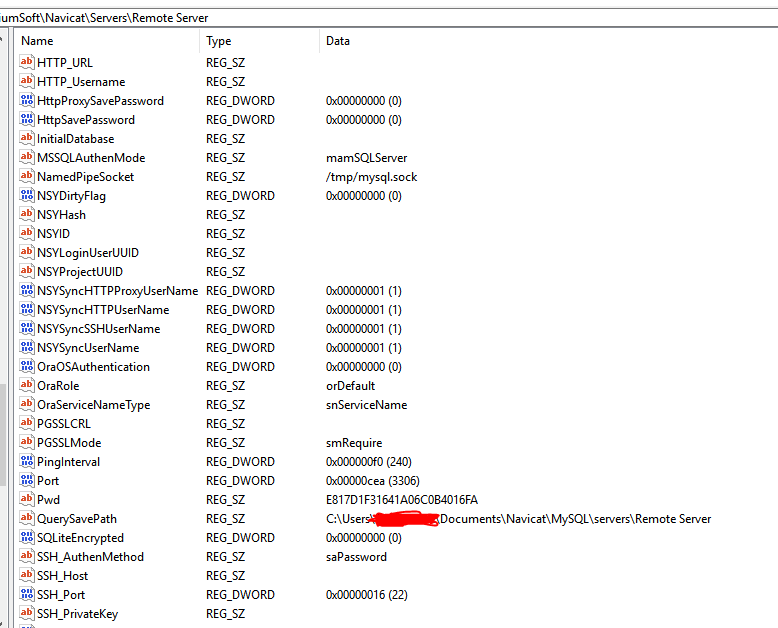Click the DWORD icon beside OraOSAuthentication
Viewport: 778px width, 628px height.
[27, 366]
